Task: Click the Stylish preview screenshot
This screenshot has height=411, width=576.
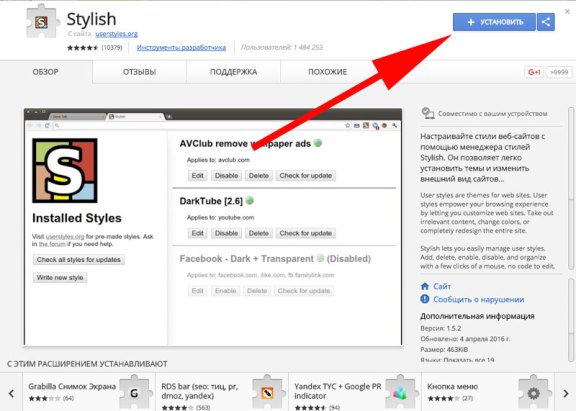Action: [213, 227]
